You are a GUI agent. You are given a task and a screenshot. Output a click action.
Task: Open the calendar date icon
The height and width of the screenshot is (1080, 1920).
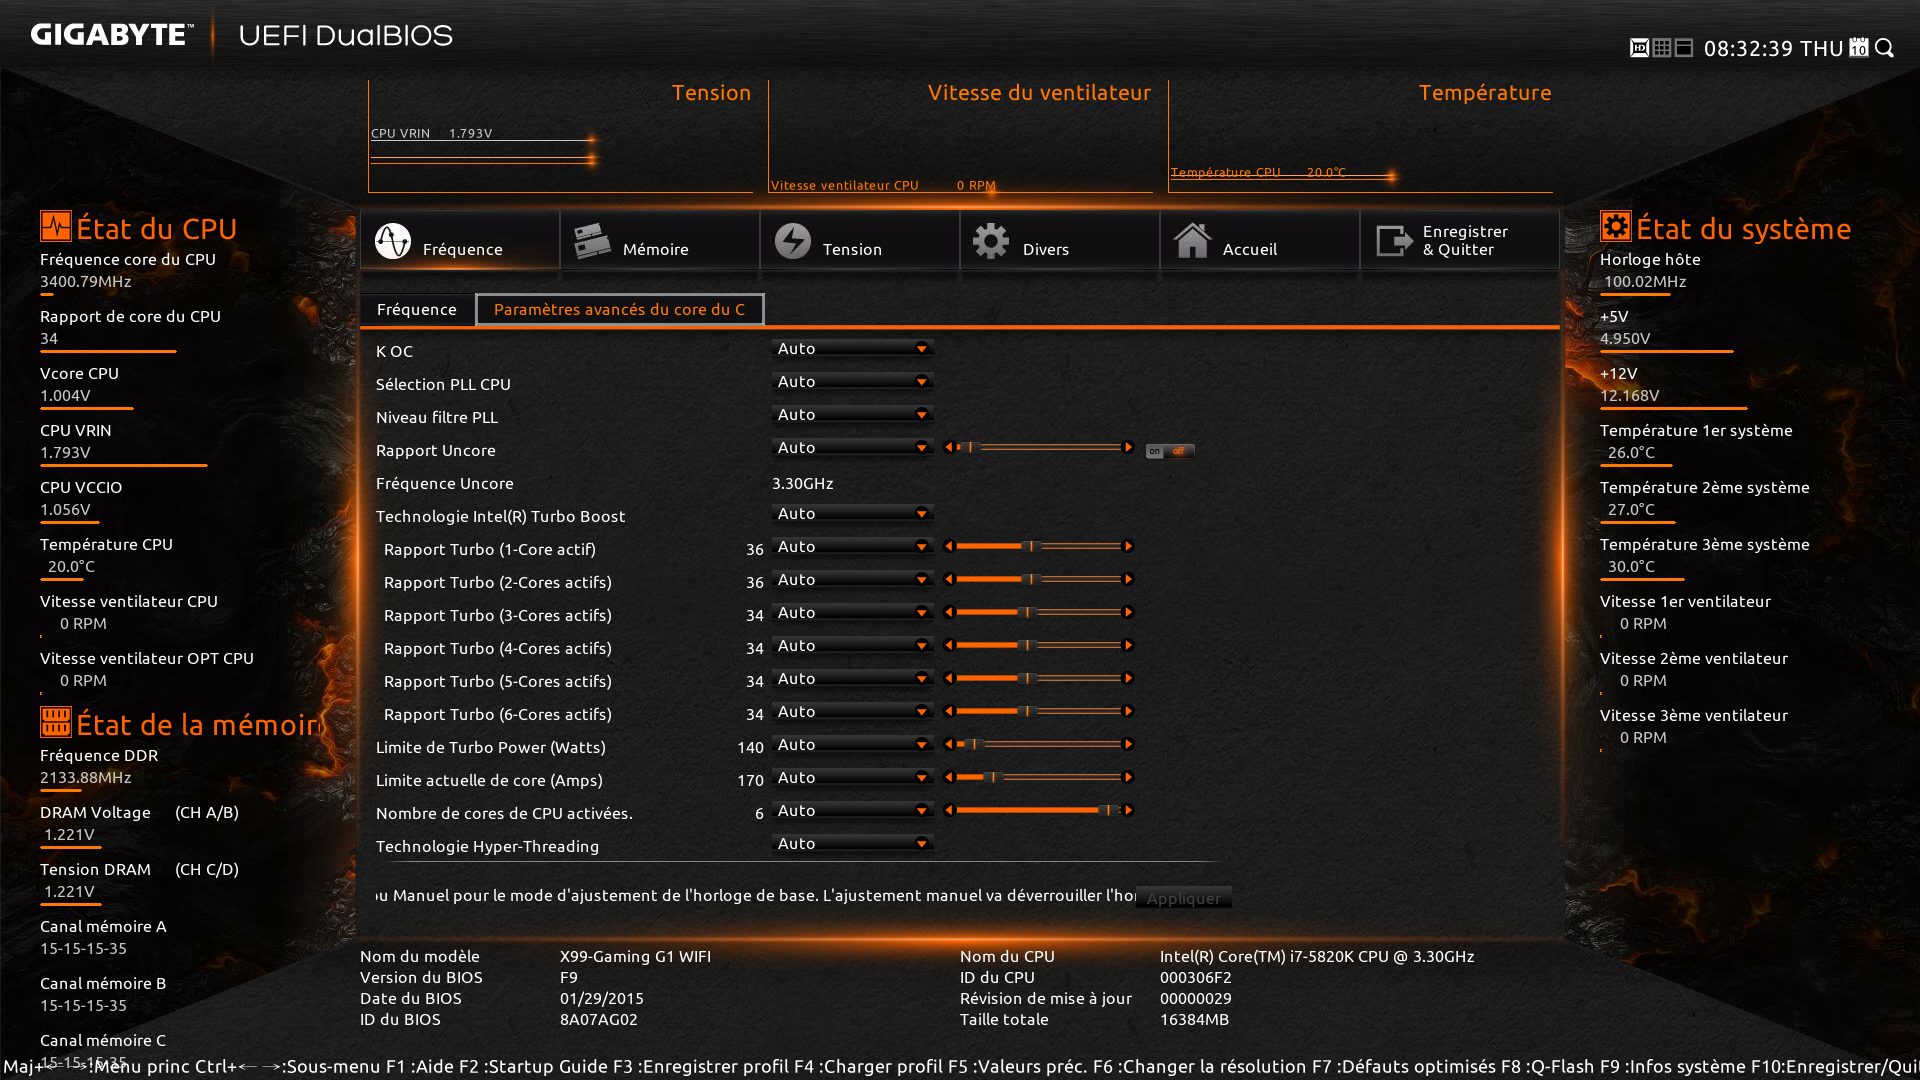[x=1859, y=48]
